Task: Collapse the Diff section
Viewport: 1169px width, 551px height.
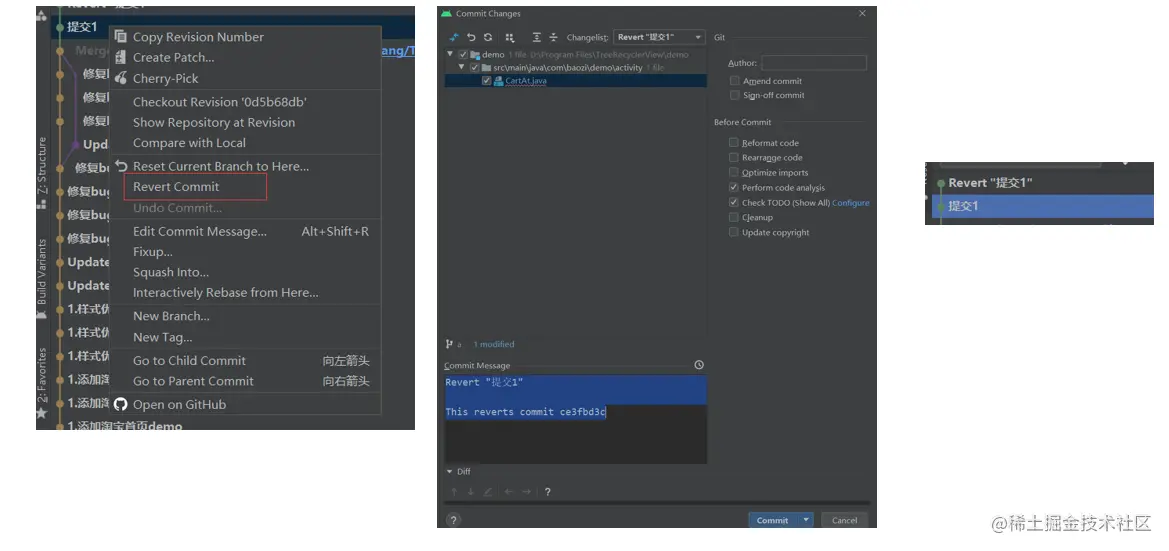Action: 450,471
